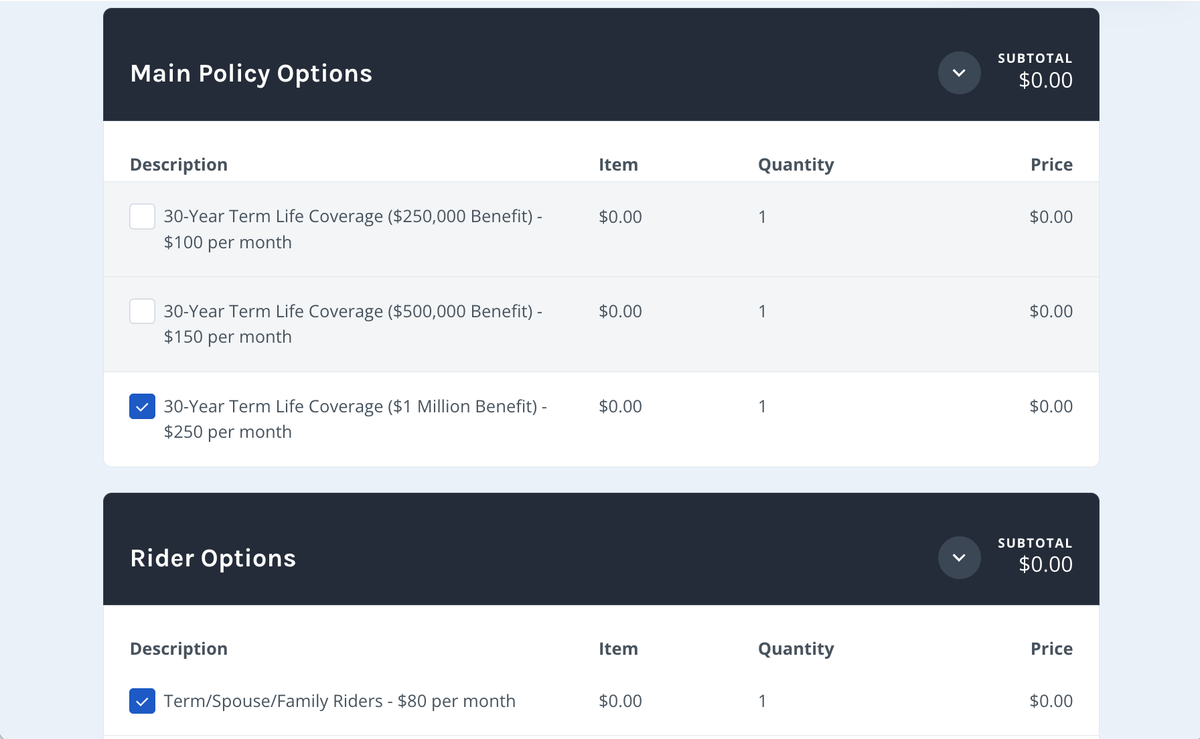This screenshot has width=1200, height=739.
Task: Collapse the Main Policy Options section
Action: (x=959, y=73)
